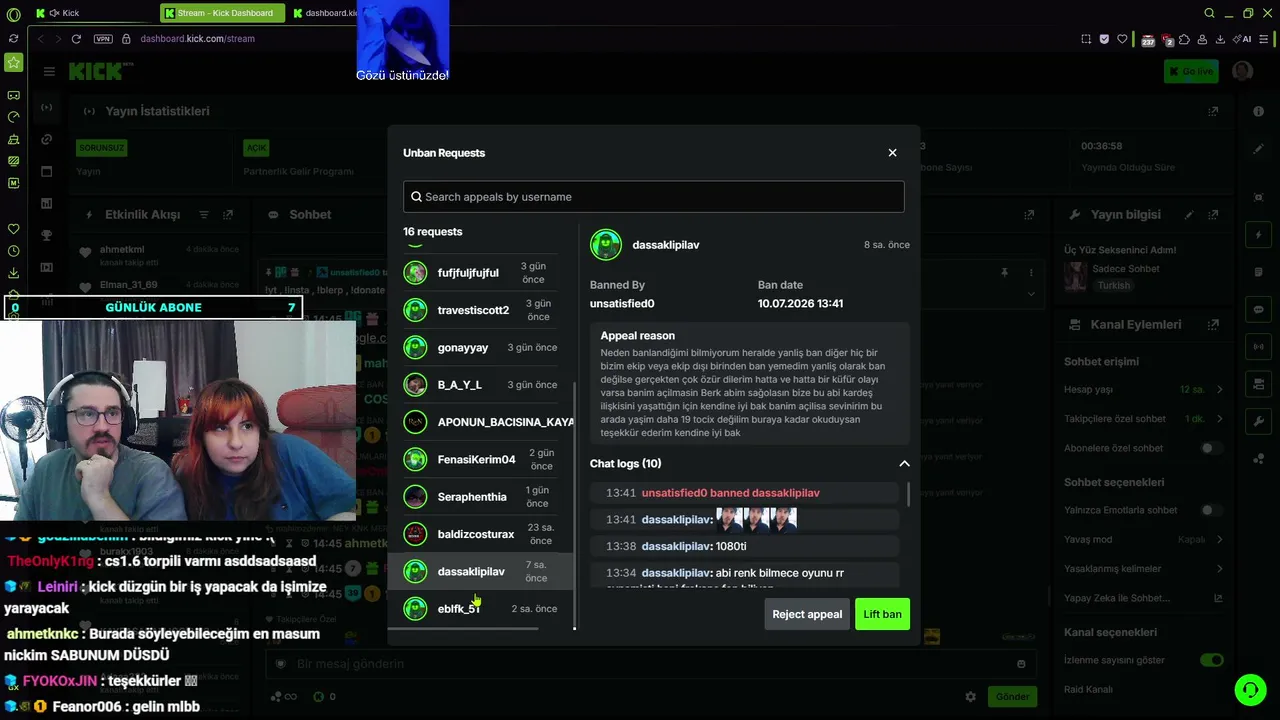Open the Opera GX main menu

click(x=13, y=14)
